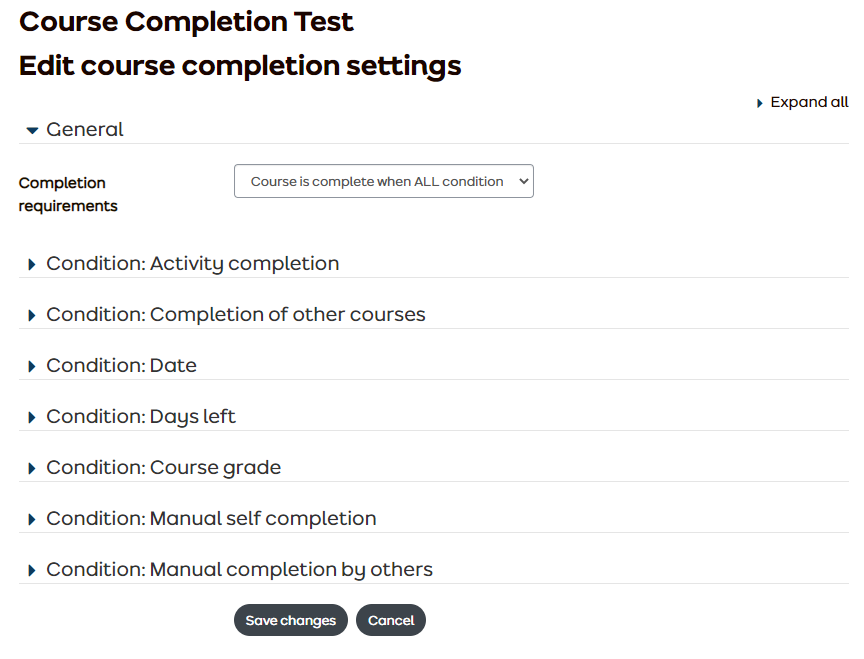Click the triangle icon beside Condition: Date

click(31, 365)
